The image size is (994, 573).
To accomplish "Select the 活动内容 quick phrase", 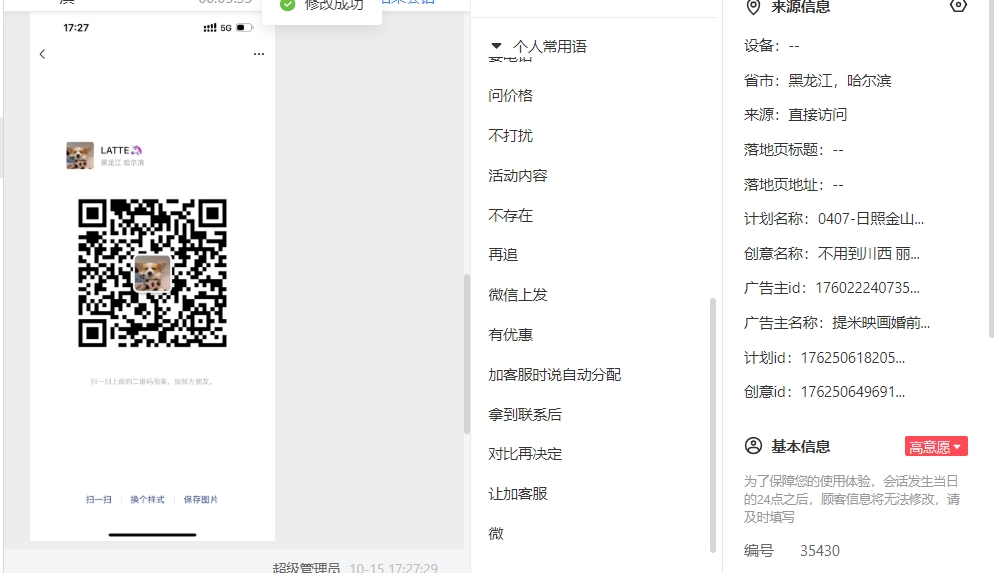I will [517, 176].
